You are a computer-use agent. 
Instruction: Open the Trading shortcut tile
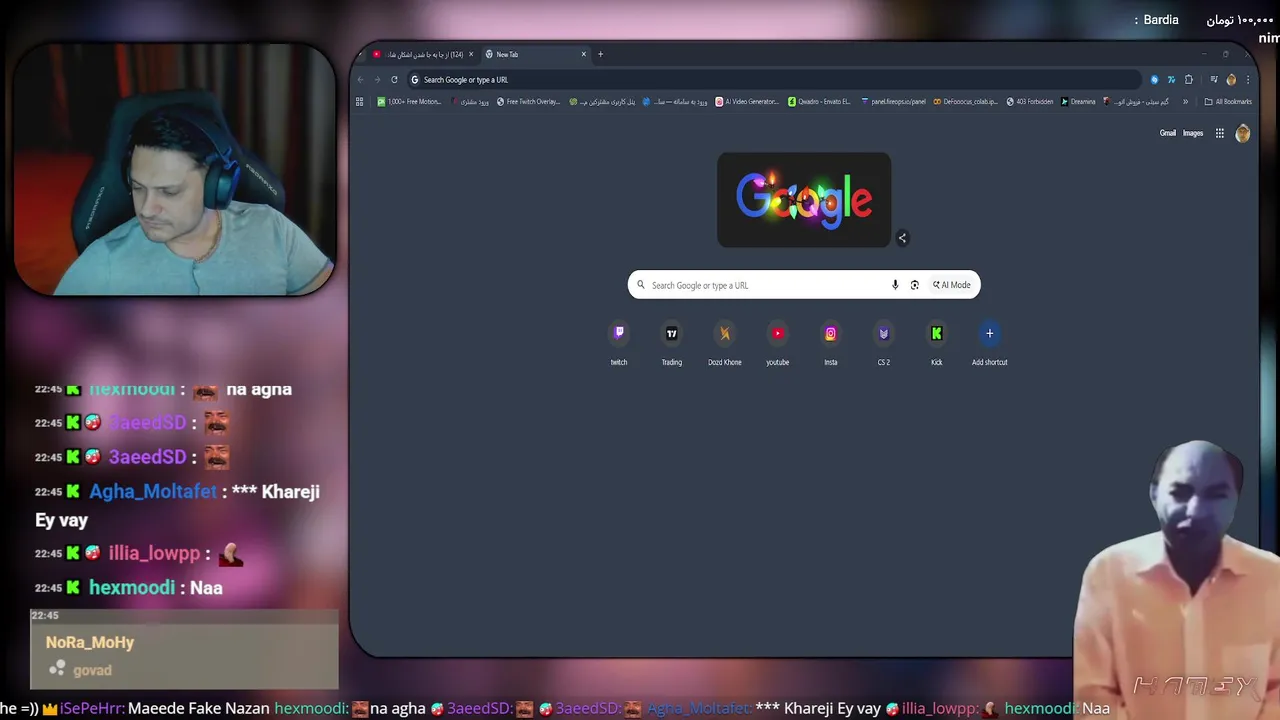[x=672, y=343]
